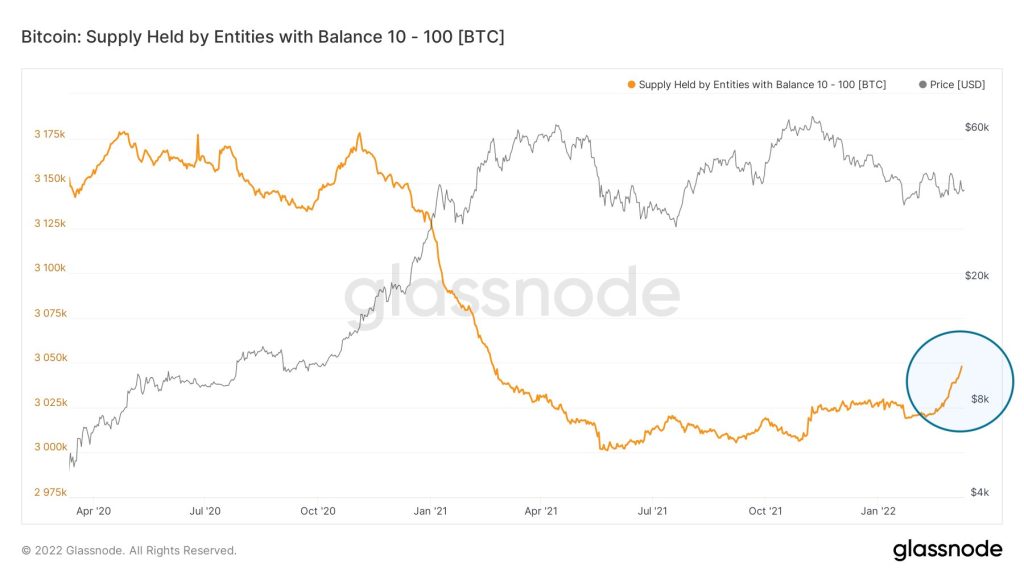Select the Jan '21 x-axis label
1024x576 pixels.
pyautogui.click(x=429, y=511)
